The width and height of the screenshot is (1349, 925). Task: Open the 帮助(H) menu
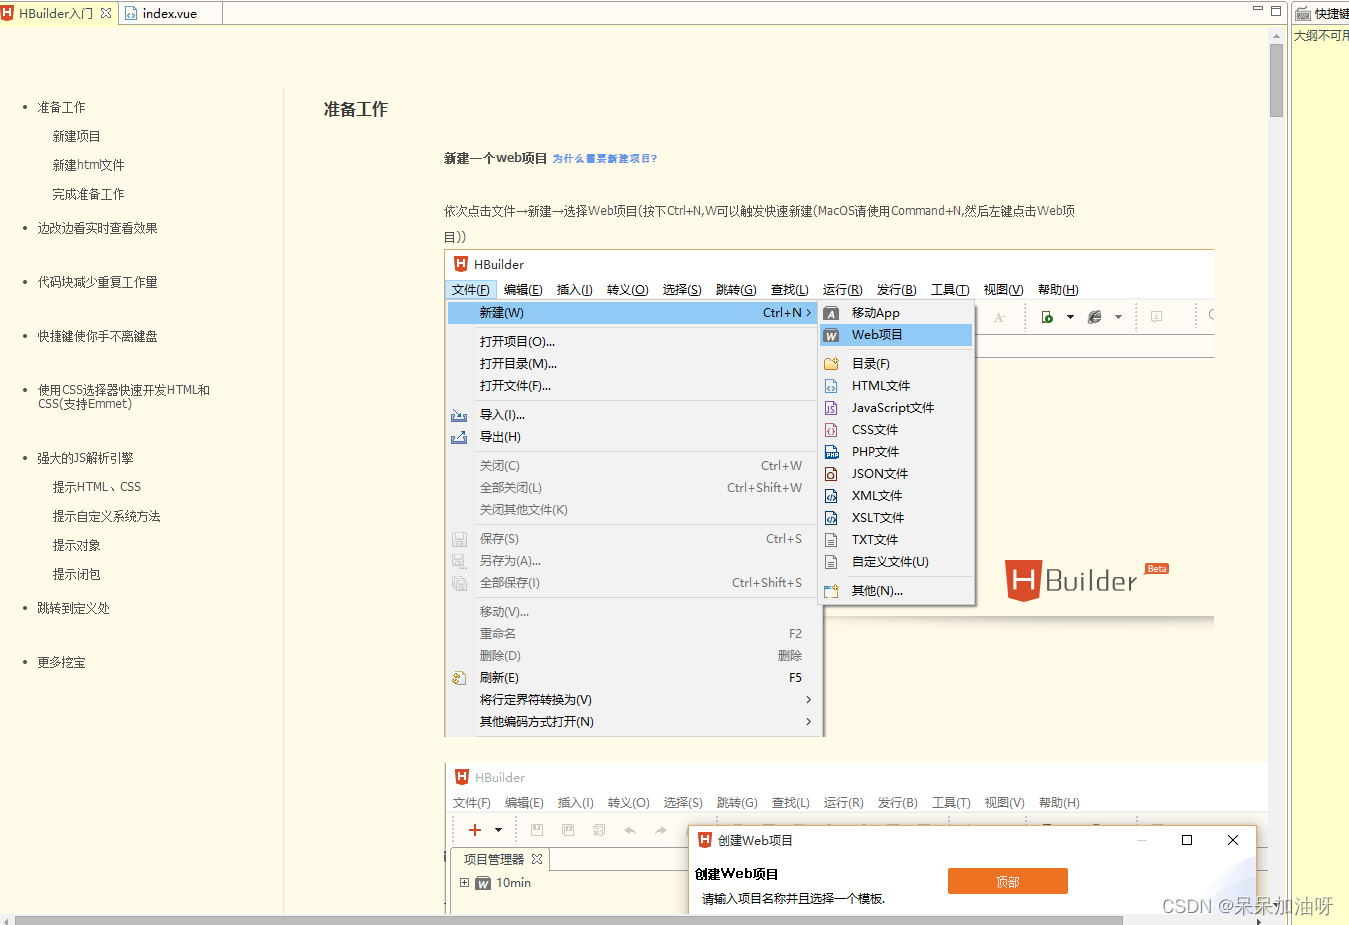(1056, 289)
